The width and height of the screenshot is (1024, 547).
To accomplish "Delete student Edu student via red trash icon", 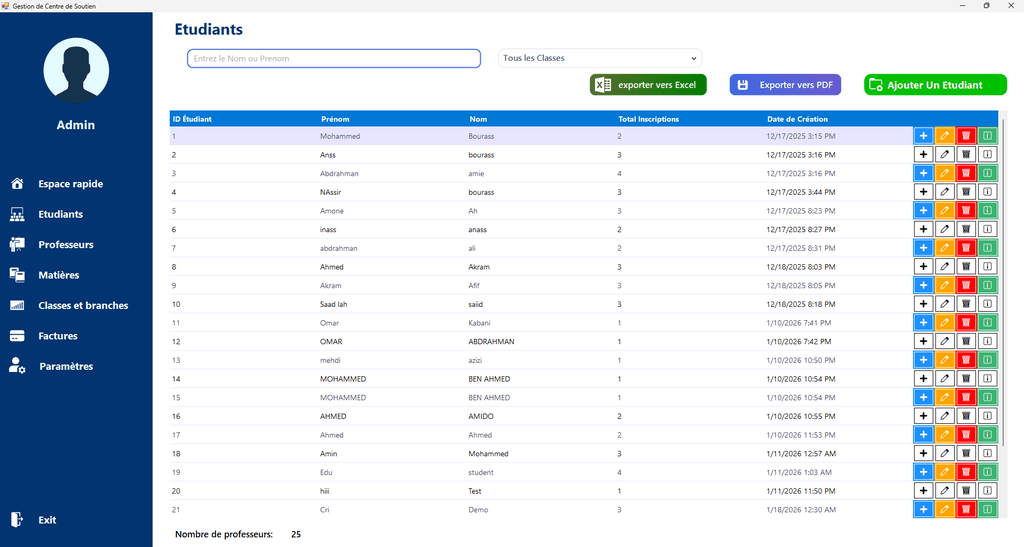I will [966, 472].
